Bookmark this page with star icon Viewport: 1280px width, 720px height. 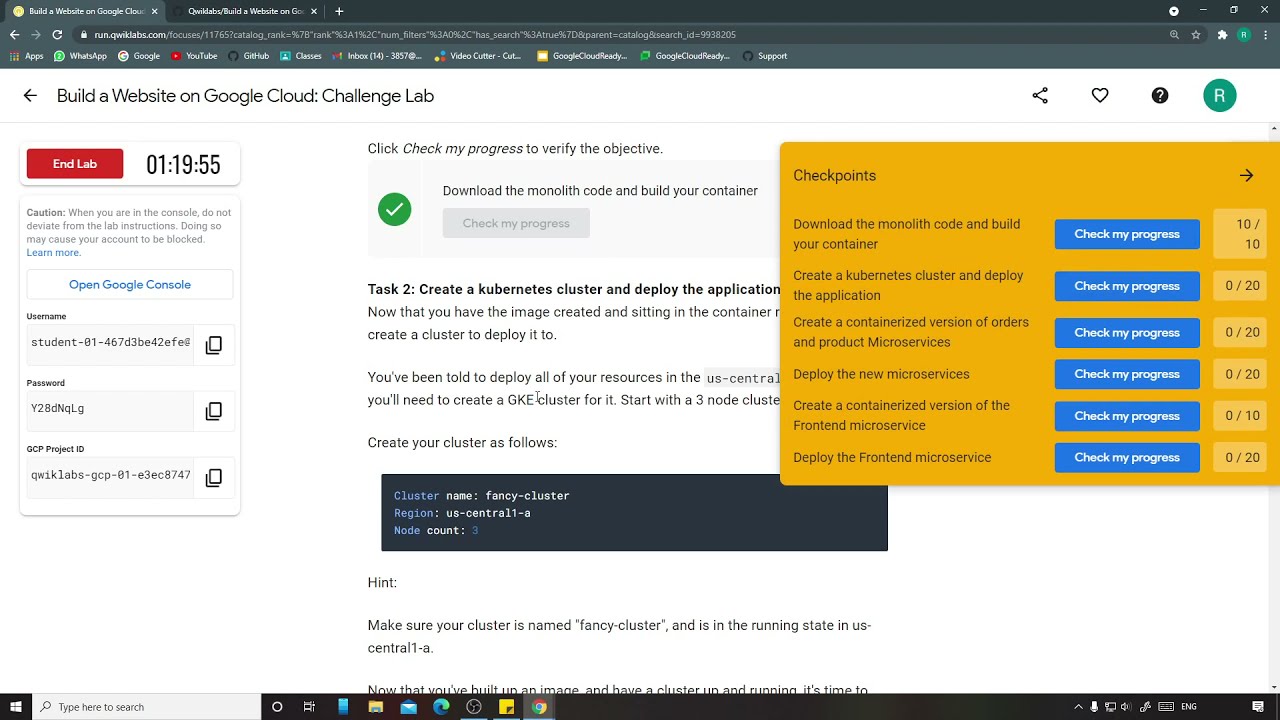point(1196,35)
